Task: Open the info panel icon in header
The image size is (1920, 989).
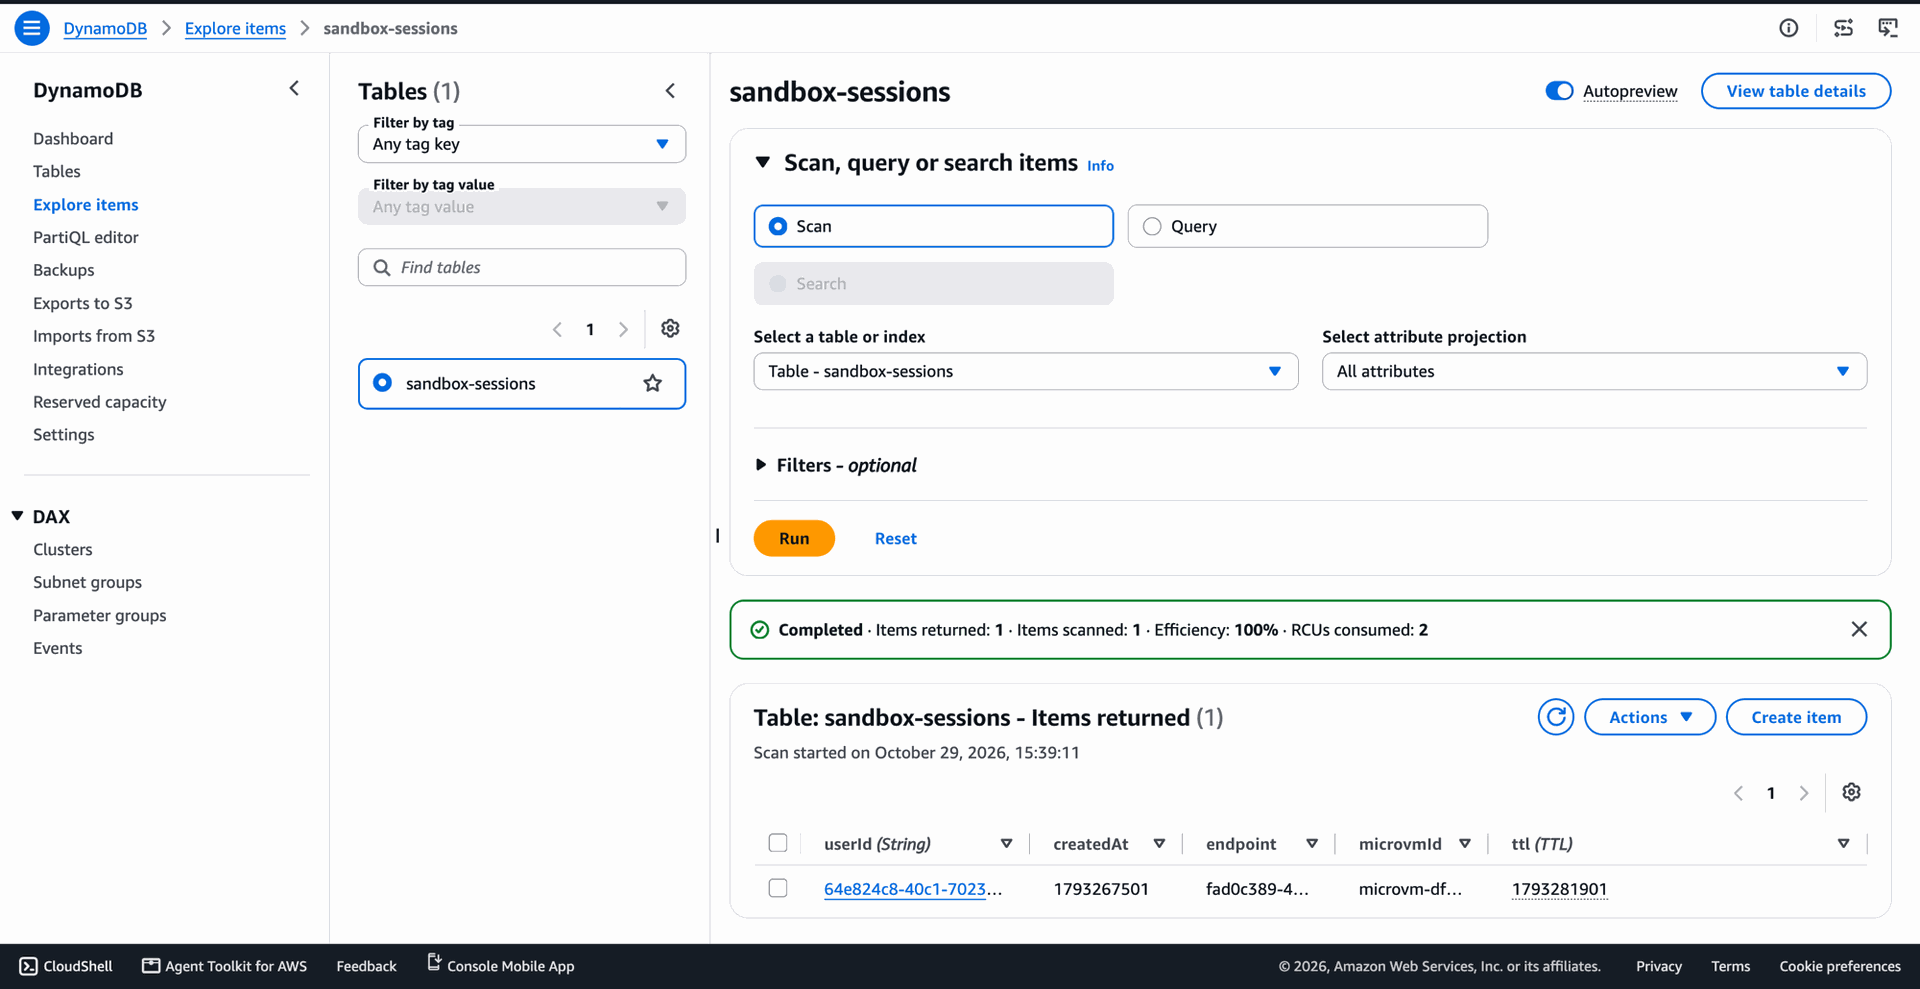Action: click(1789, 28)
